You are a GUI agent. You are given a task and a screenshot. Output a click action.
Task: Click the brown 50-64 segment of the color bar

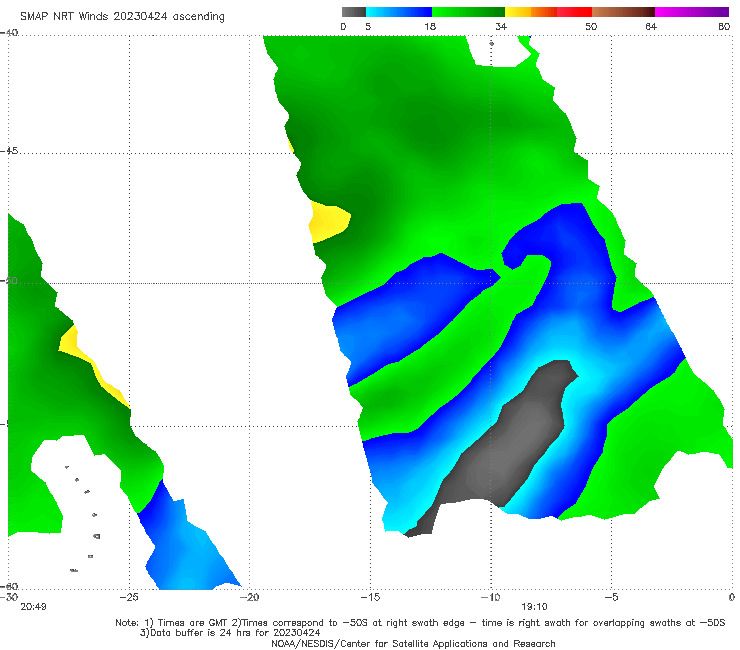coord(623,12)
